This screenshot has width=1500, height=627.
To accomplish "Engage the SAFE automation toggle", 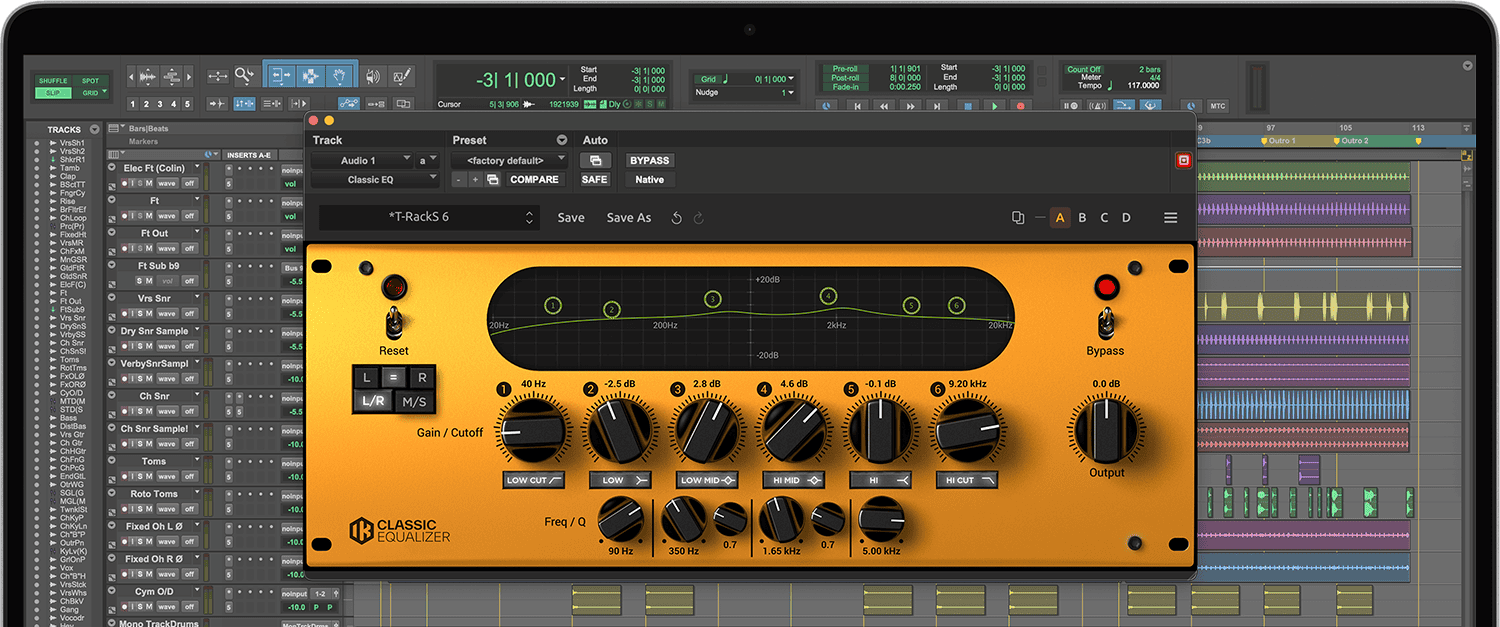I will (594, 179).
